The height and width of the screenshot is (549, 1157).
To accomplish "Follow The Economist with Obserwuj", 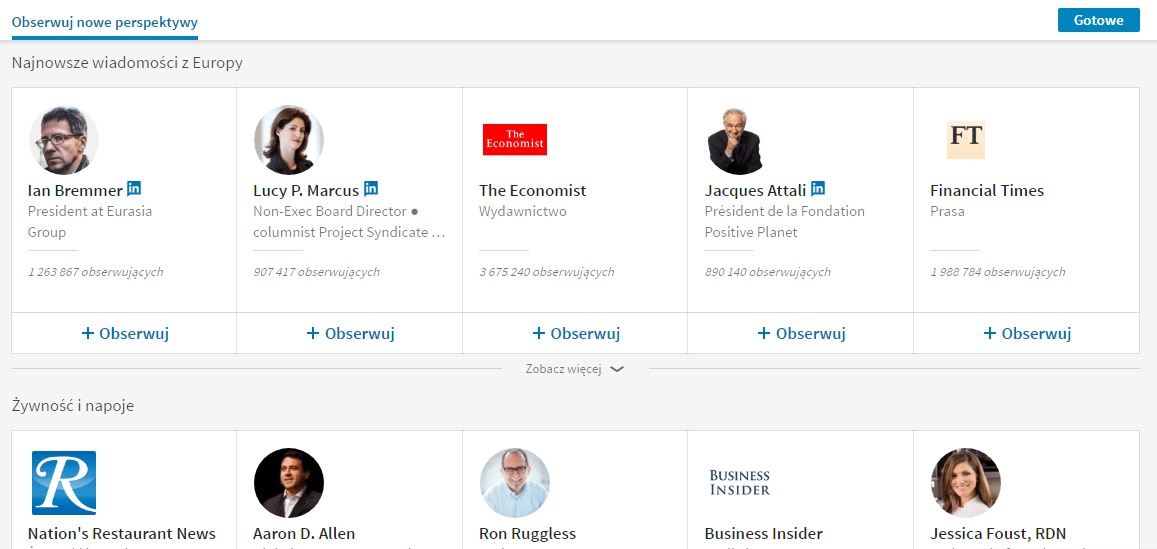I will pyautogui.click(x=576, y=333).
